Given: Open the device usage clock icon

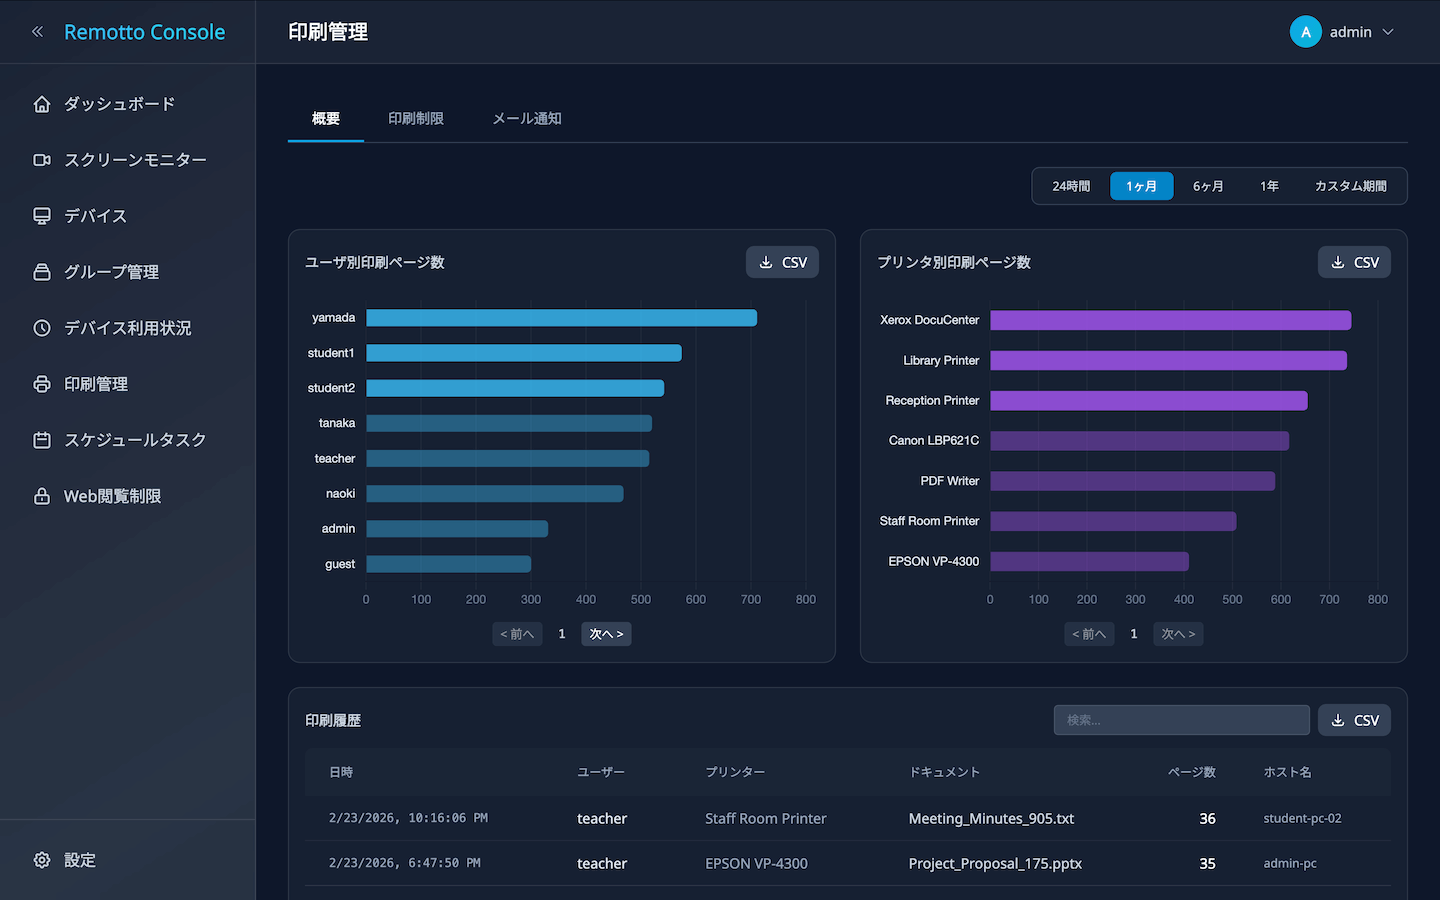Looking at the screenshot, I should click(x=42, y=328).
